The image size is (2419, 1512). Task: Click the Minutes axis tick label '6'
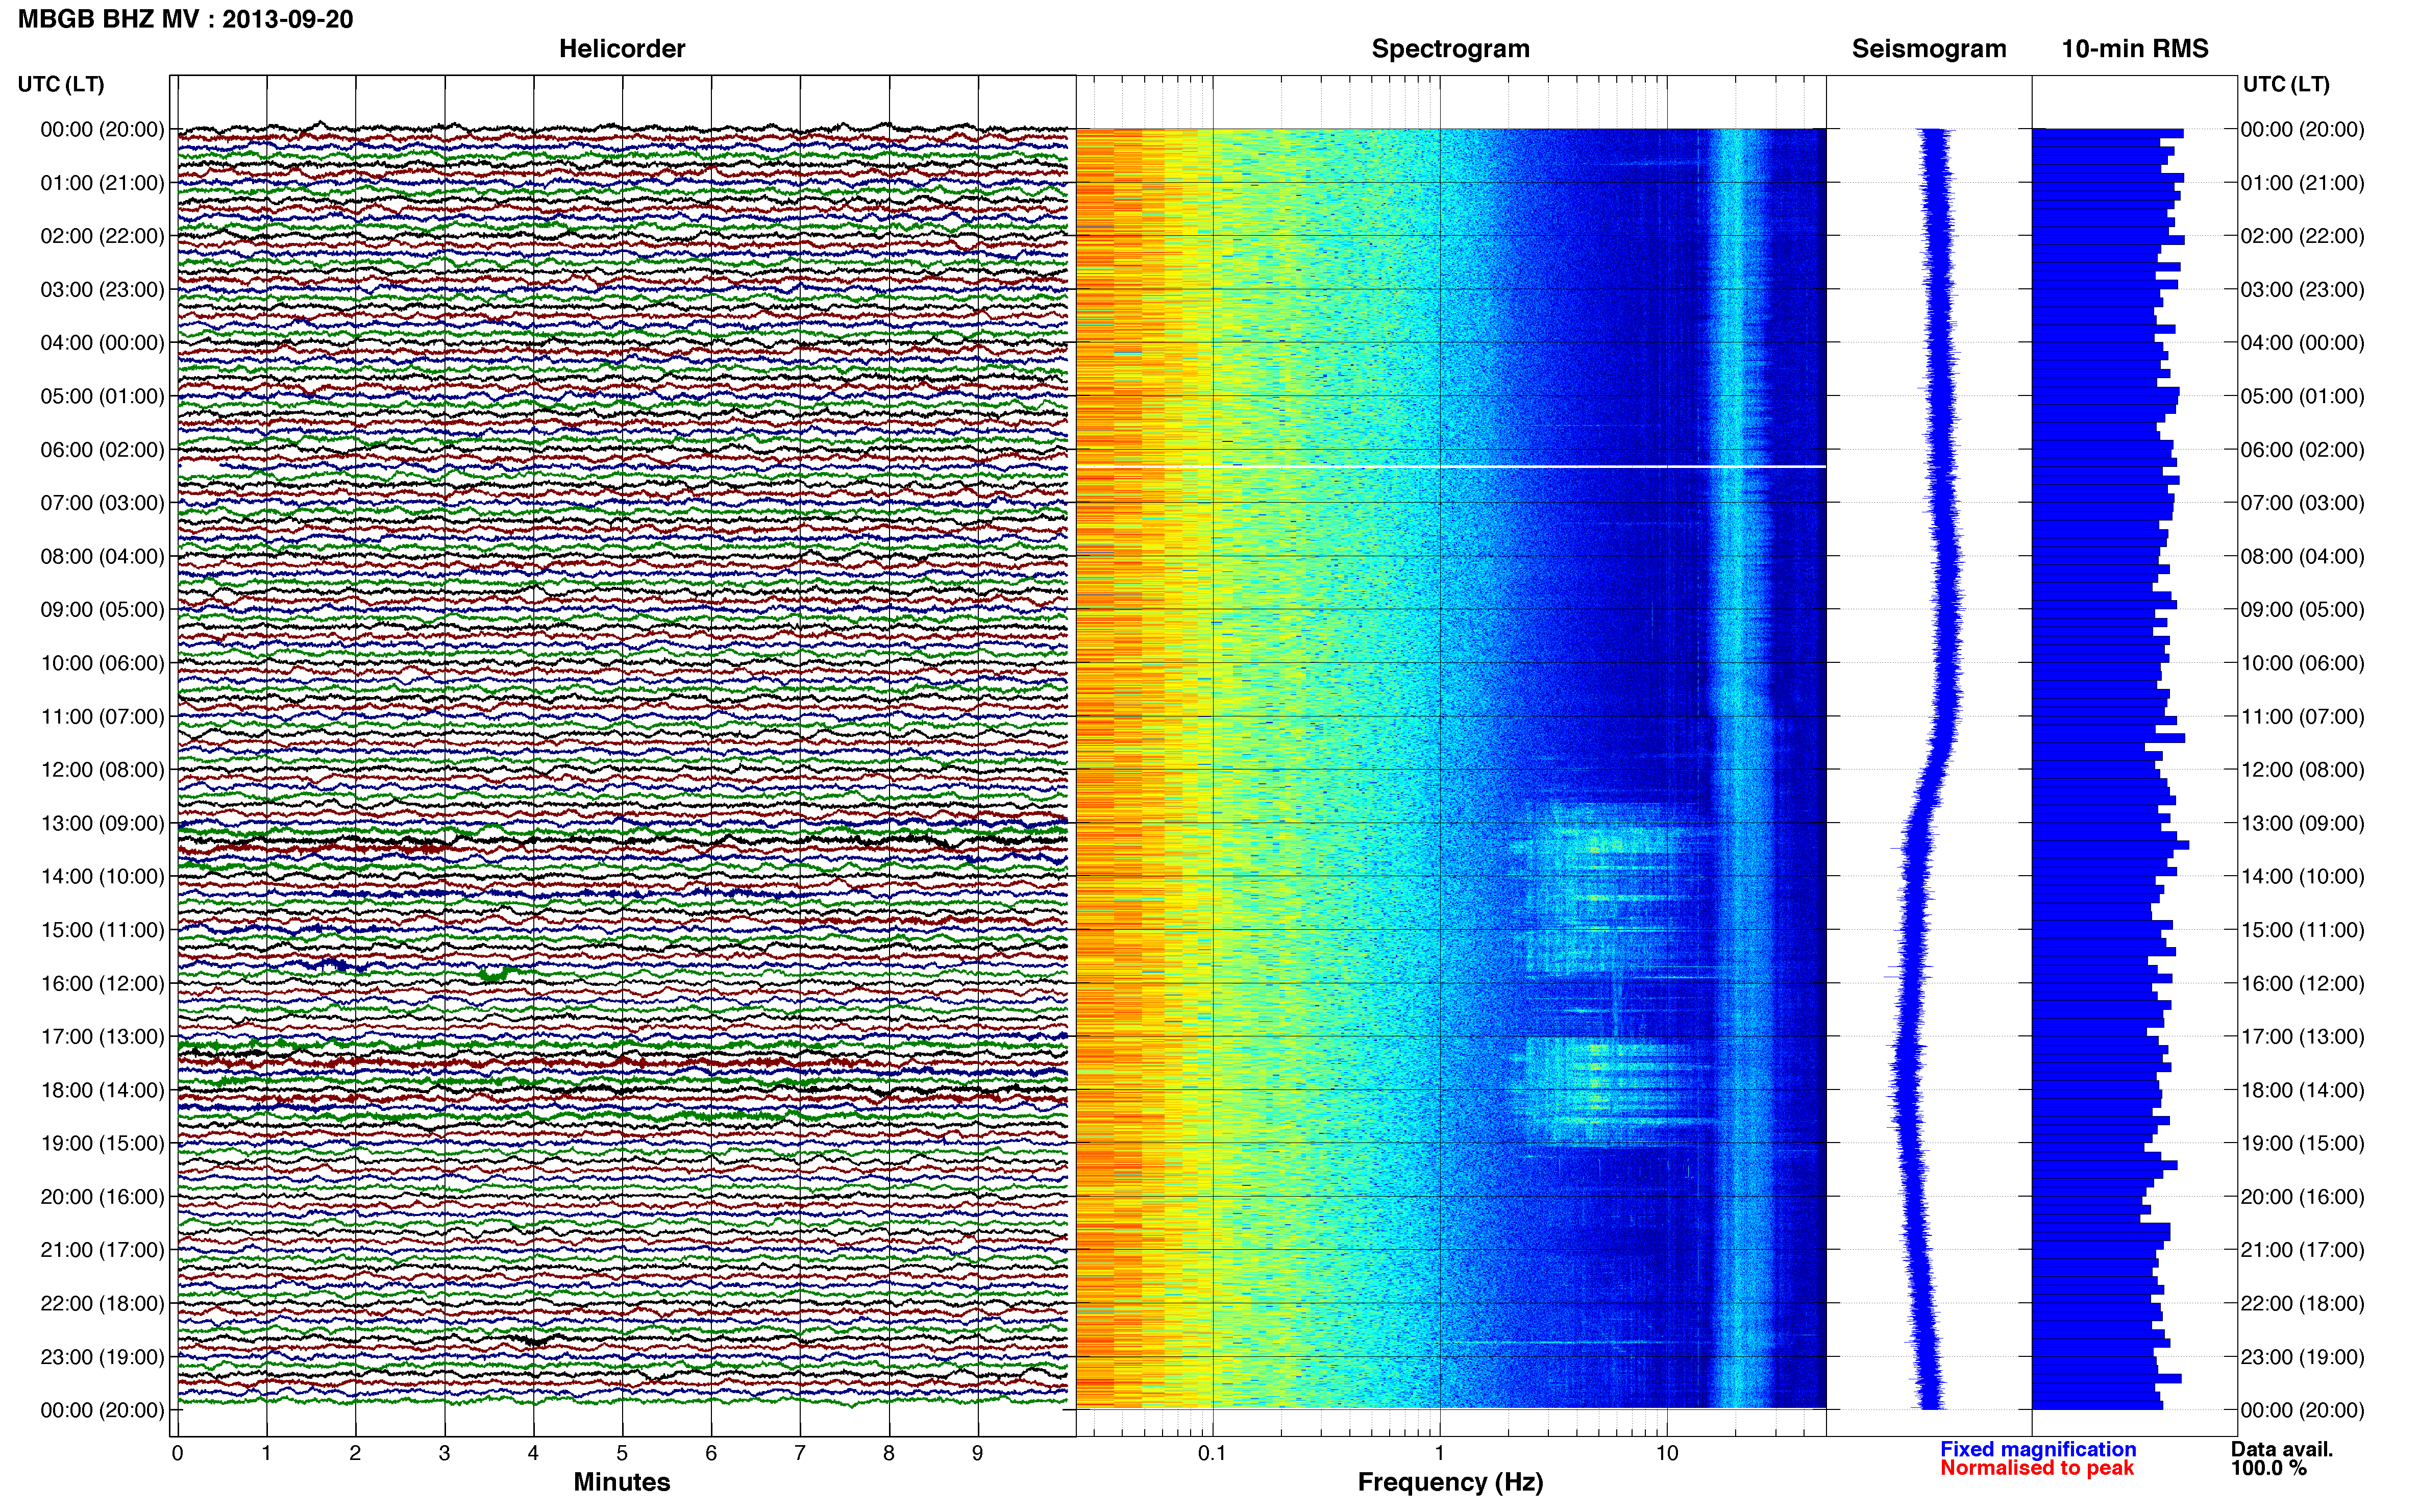coord(711,1453)
